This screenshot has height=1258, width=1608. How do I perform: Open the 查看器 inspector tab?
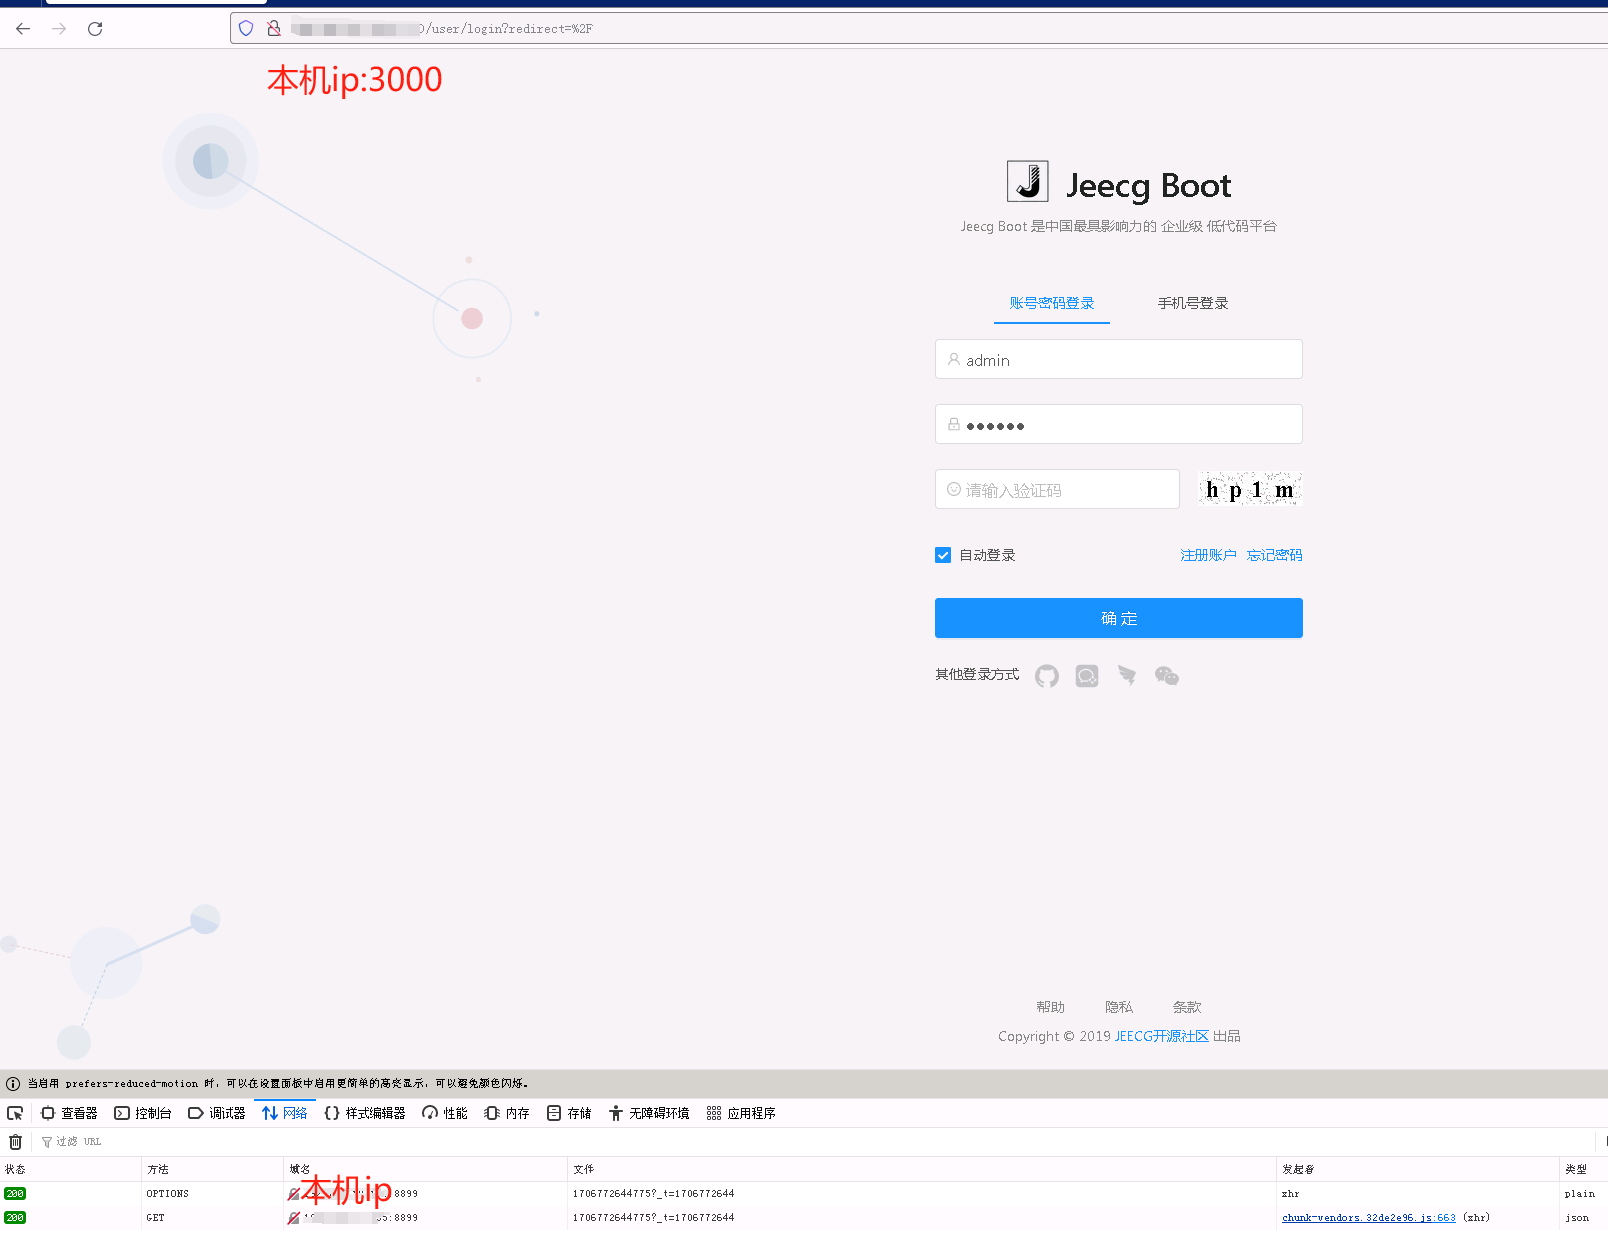click(69, 1113)
